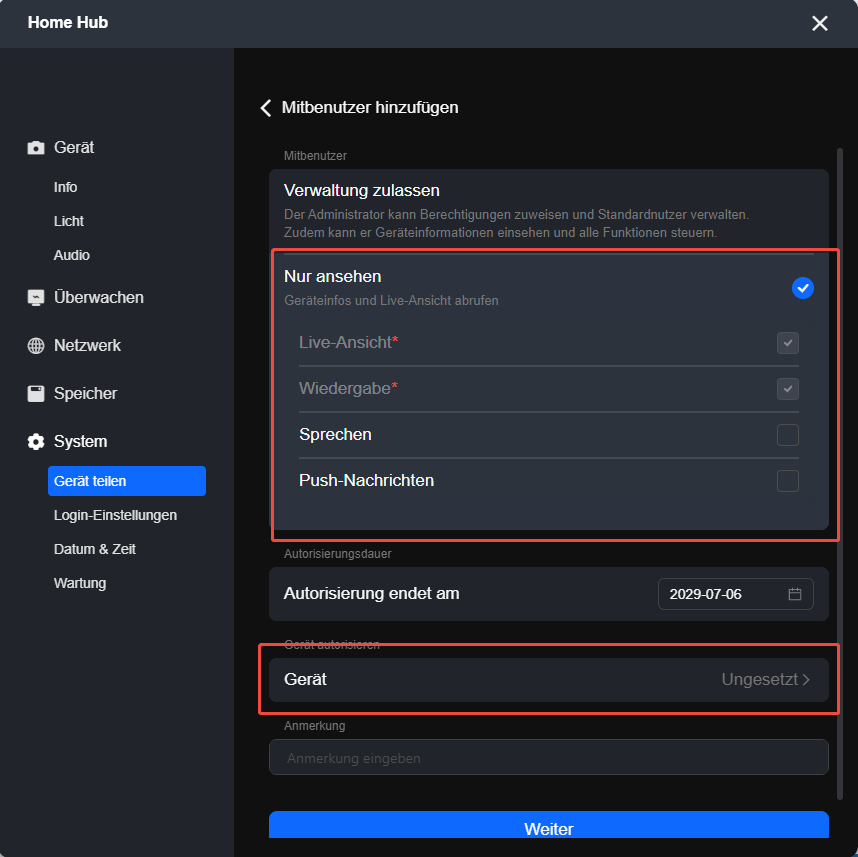Open the Gerät section camera icon

point(36,148)
